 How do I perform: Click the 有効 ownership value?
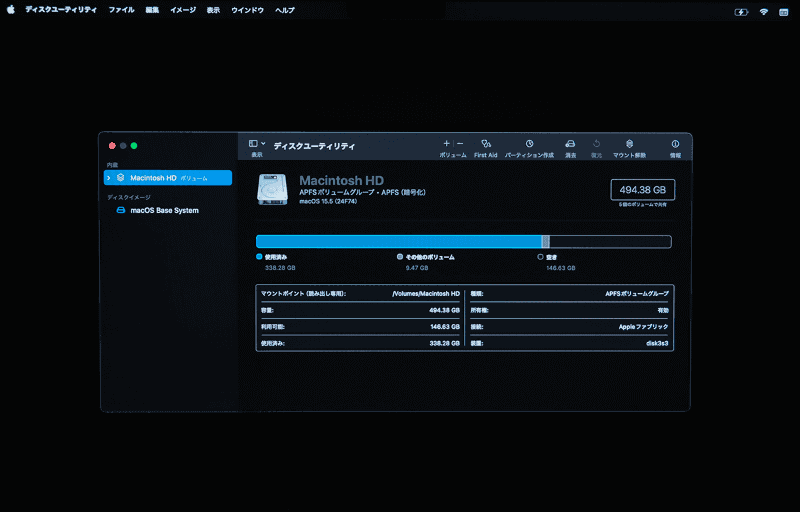[x=663, y=310]
